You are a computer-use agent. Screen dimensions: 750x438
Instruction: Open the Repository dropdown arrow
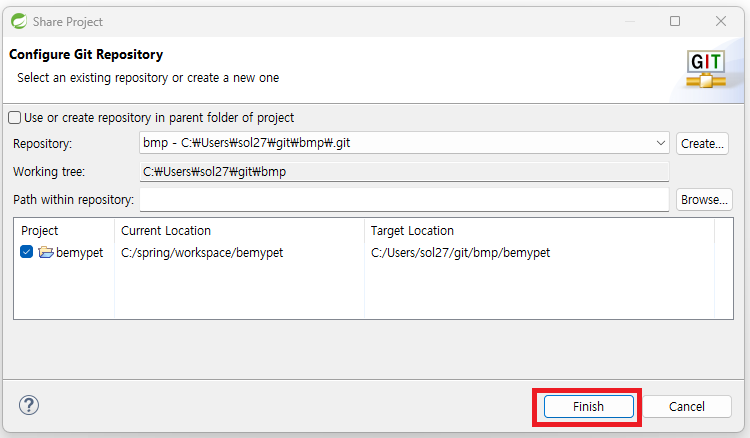(661, 143)
